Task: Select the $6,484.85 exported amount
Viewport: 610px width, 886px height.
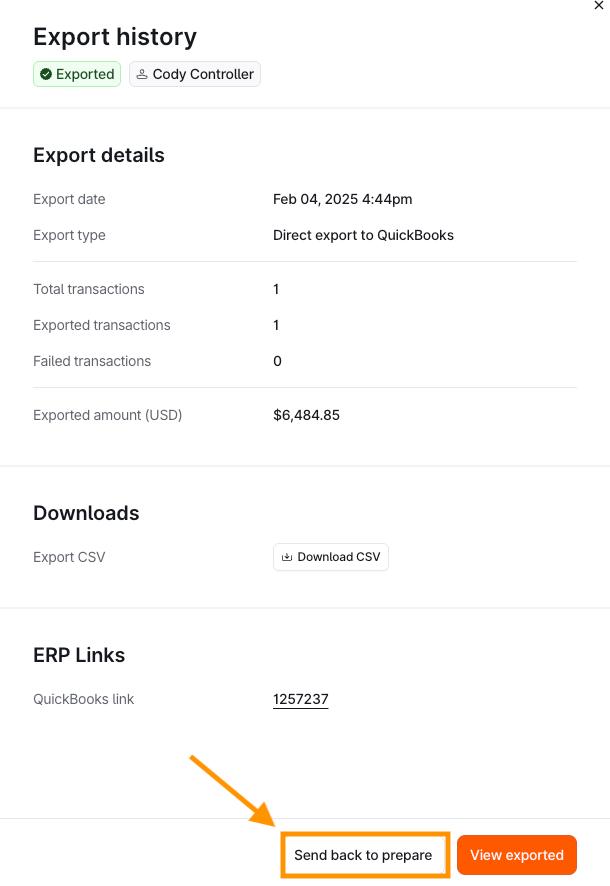Action: pos(306,415)
